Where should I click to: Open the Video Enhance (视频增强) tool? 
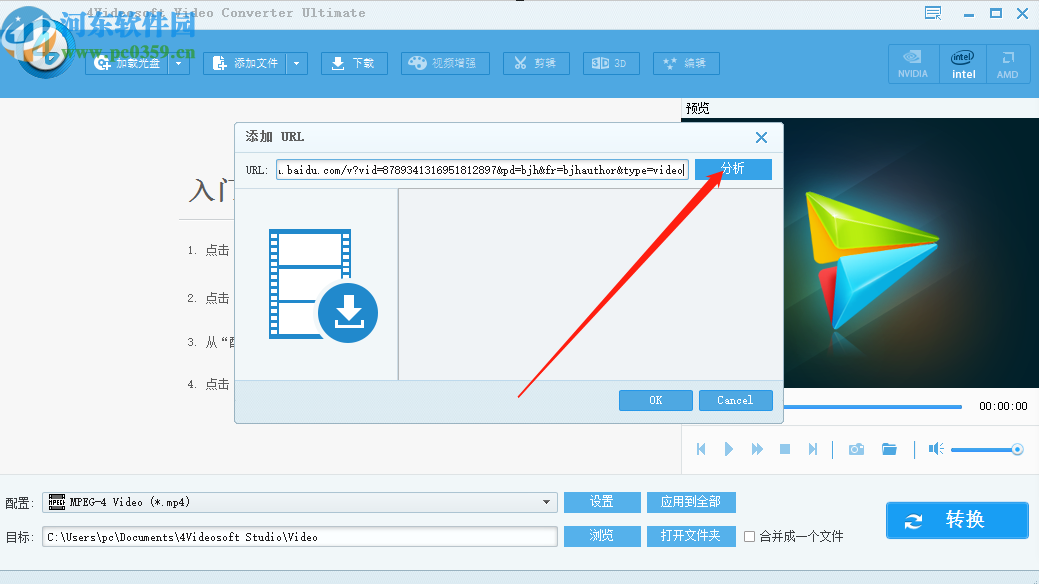445,64
